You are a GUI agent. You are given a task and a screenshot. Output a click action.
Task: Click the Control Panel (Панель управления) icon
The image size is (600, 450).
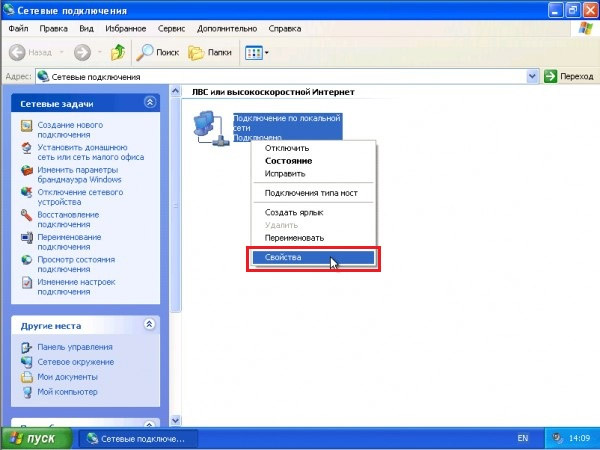click(x=27, y=347)
